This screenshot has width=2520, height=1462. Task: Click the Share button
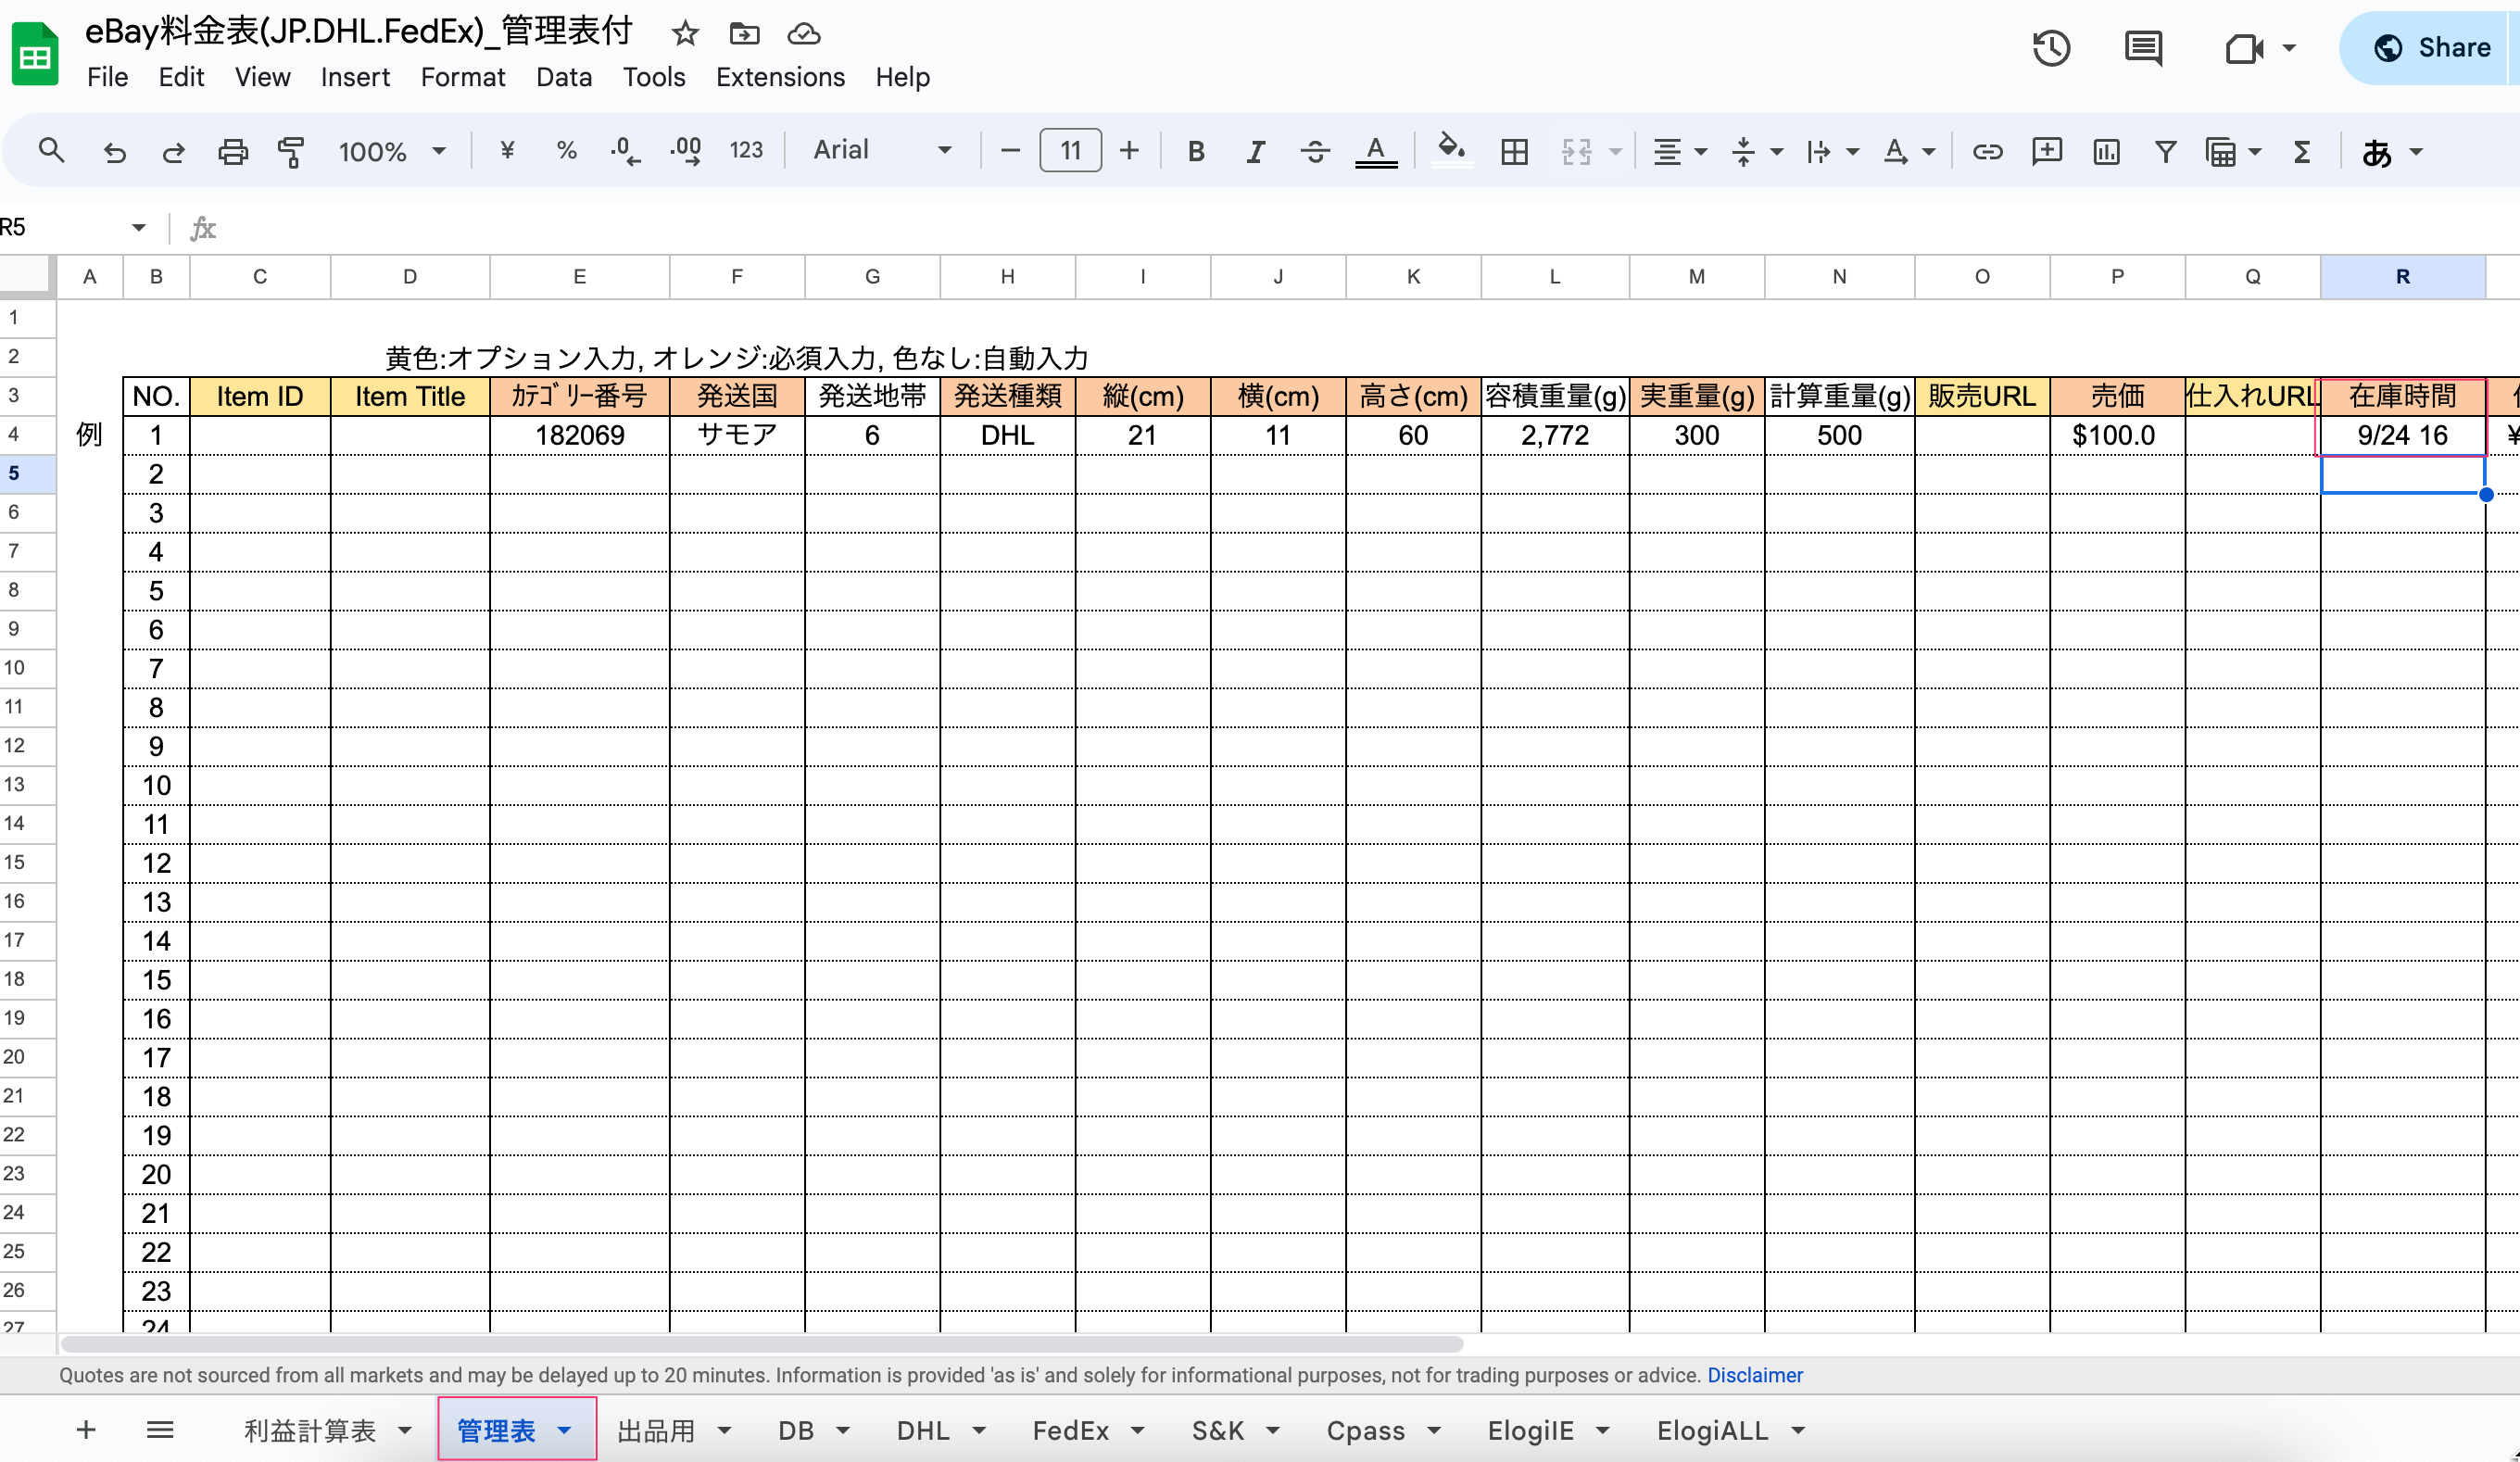(2432, 48)
